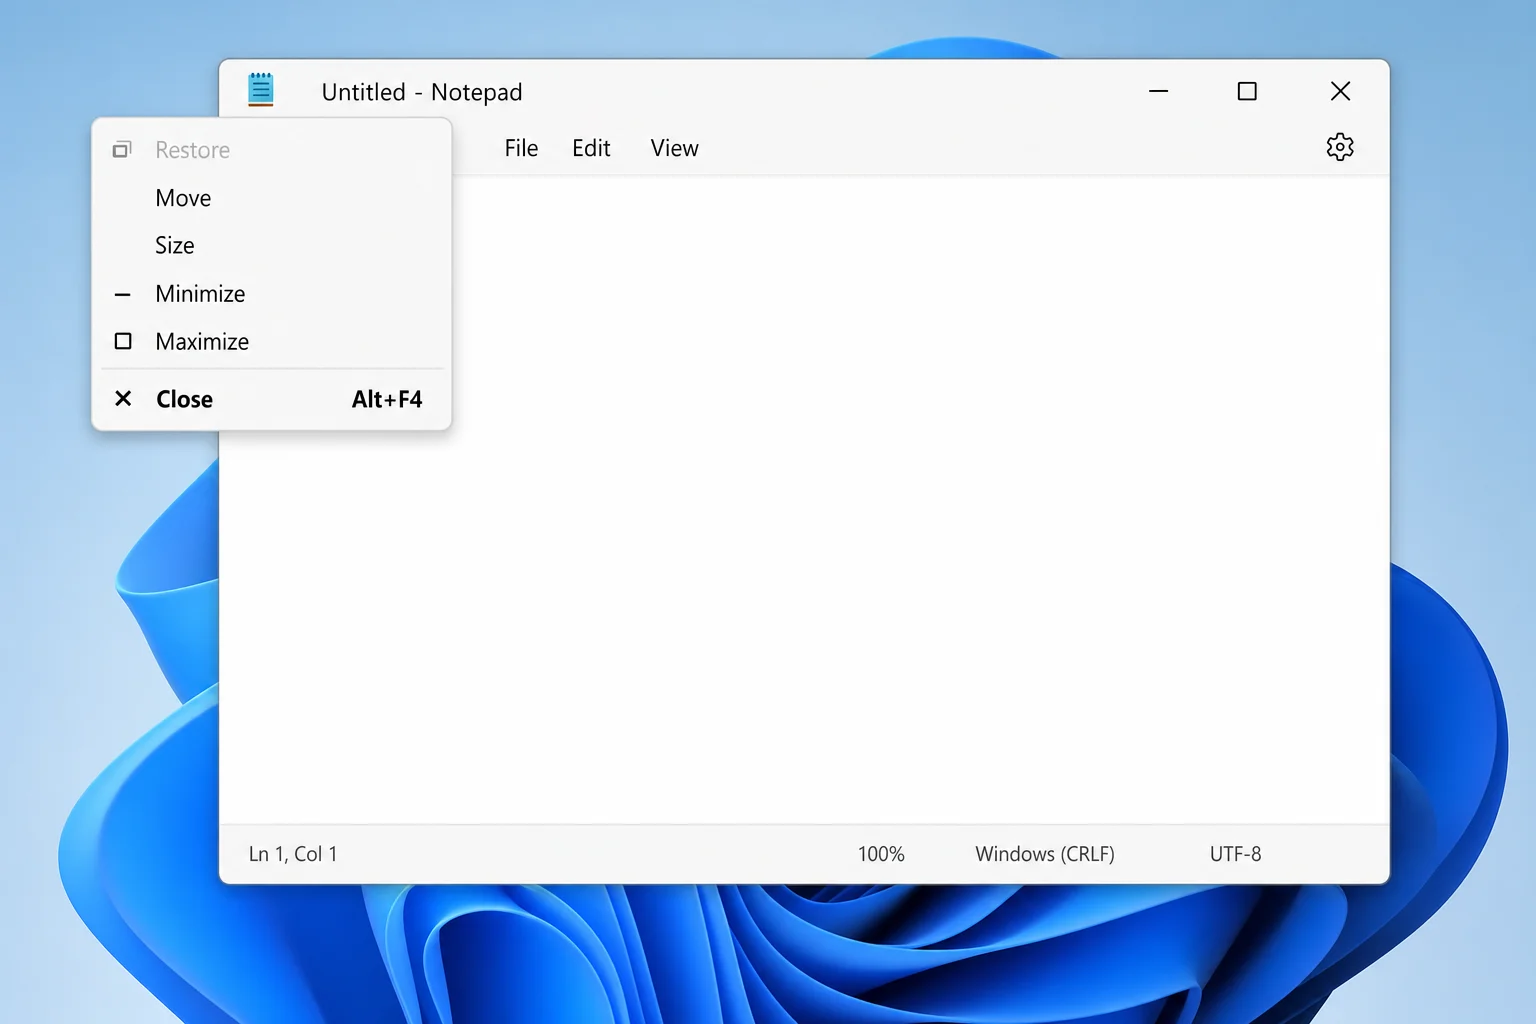Close Notepad with the title bar X
The width and height of the screenshot is (1536, 1024).
pyautogui.click(x=1341, y=91)
